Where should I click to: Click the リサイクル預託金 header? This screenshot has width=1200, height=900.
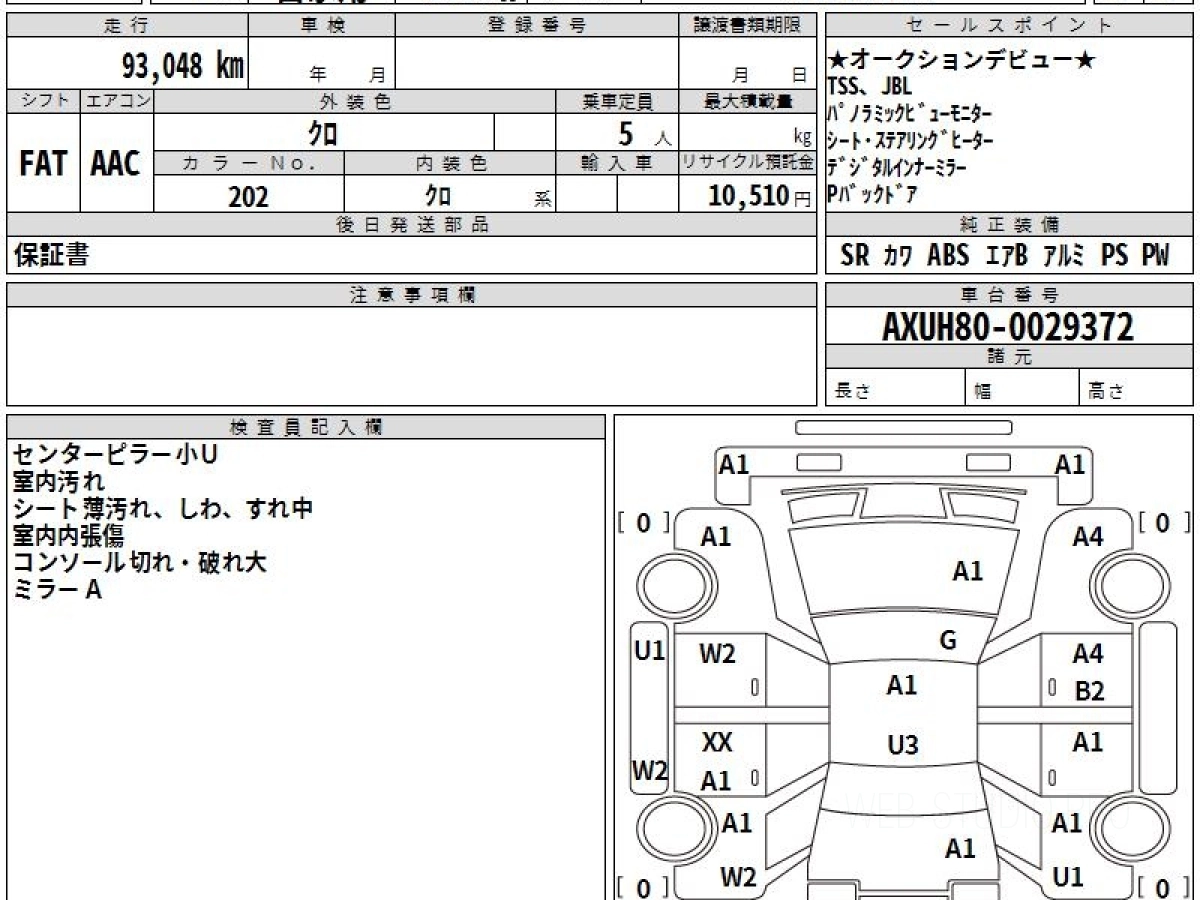[748, 163]
